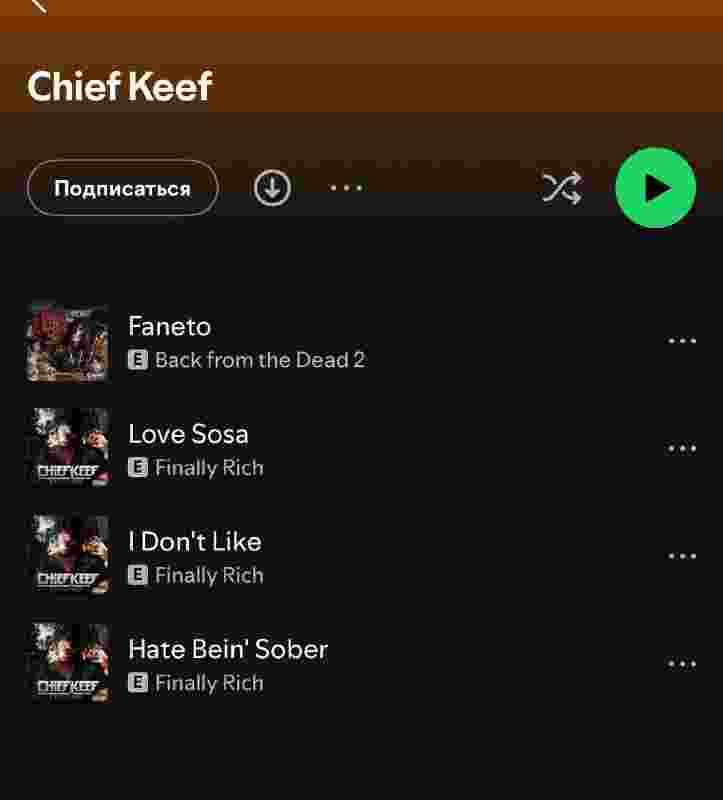The height and width of the screenshot is (800, 723).
Task: Tap the Love Sosa album cover
Action: [67, 449]
